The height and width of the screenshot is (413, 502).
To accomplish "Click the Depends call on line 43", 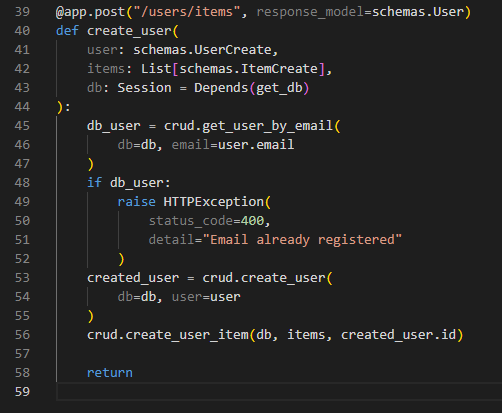I will click(x=221, y=88).
